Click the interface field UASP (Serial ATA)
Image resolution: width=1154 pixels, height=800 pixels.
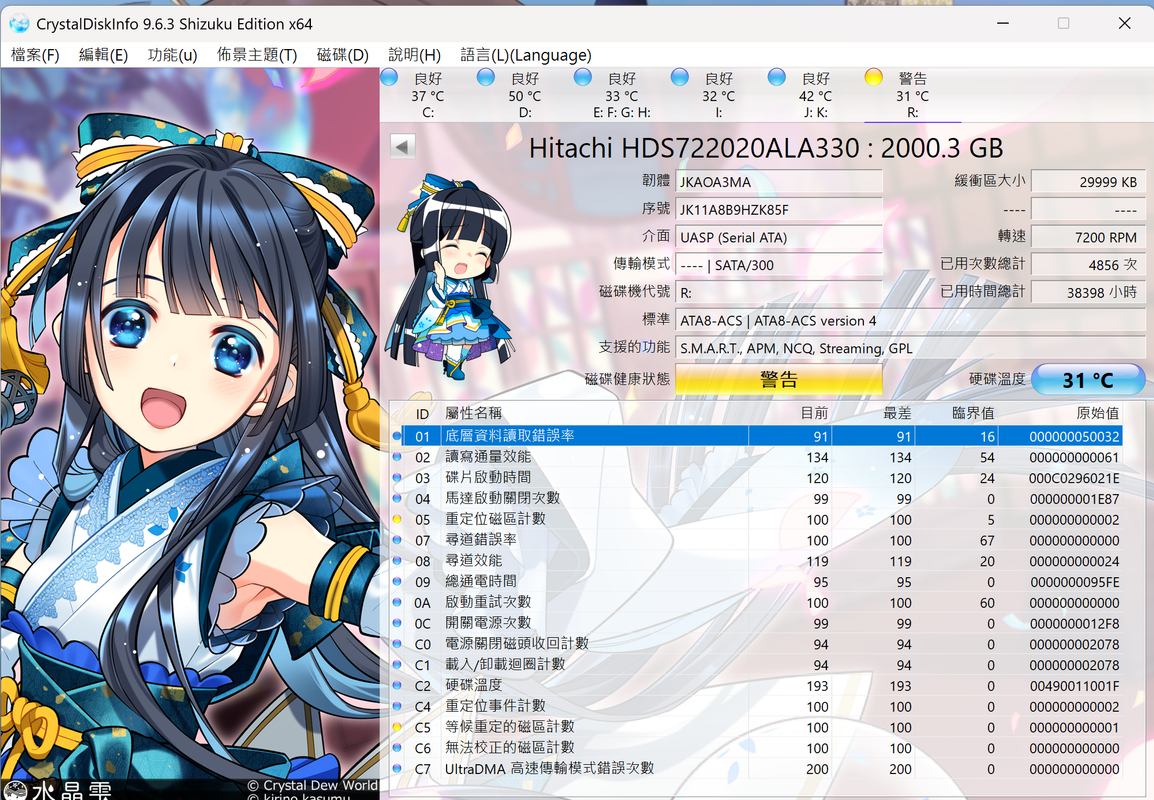pos(779,237)
